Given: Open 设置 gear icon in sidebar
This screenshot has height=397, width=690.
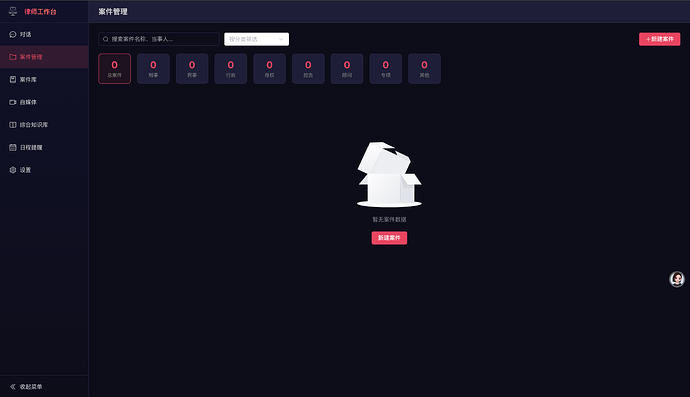Looking at the screenshot, I should point(13,170).
